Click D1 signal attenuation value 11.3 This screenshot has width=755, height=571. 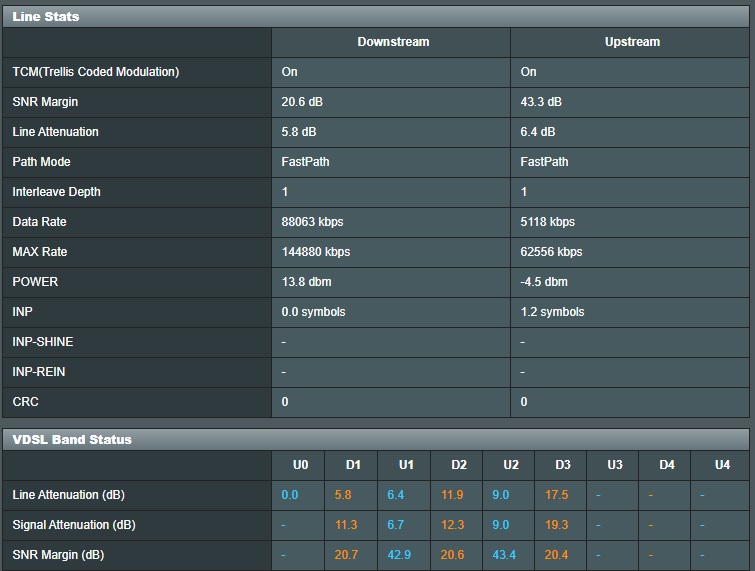pyautogui.click(x=346, y=525)
